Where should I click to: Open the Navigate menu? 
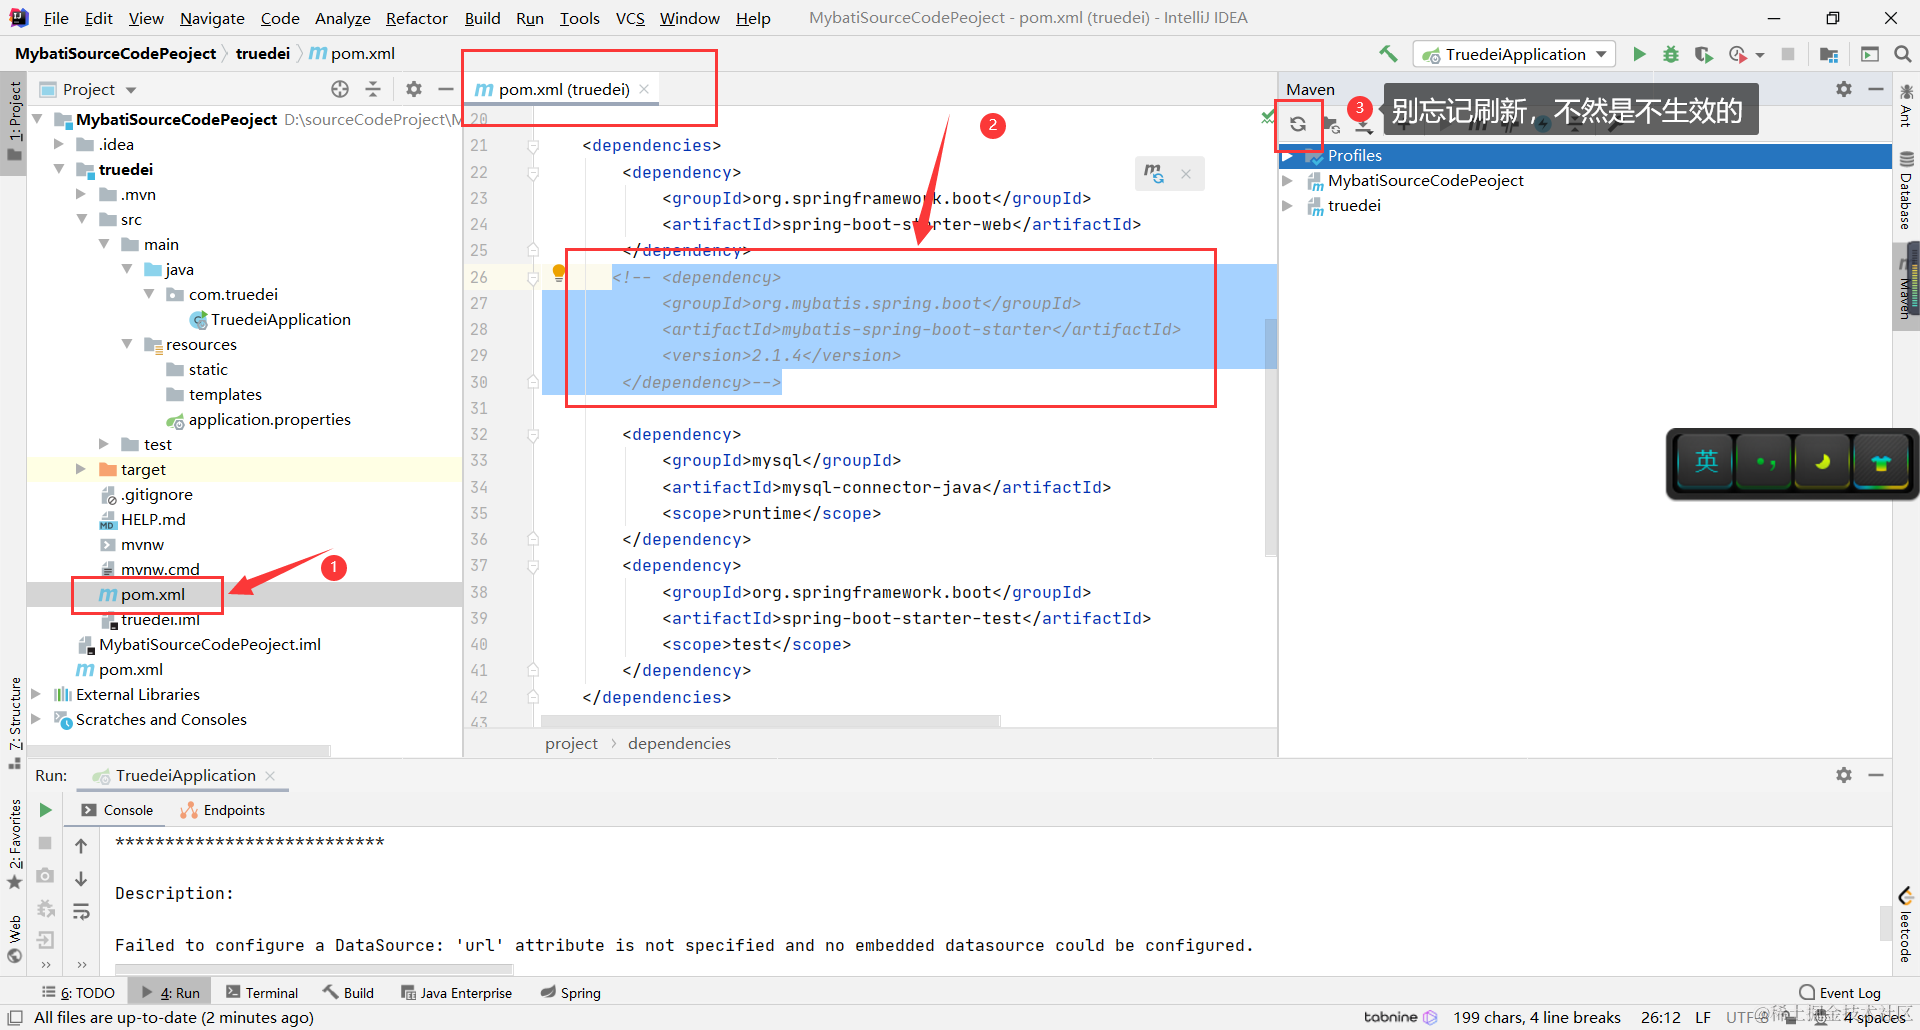[x=212, y=18]
